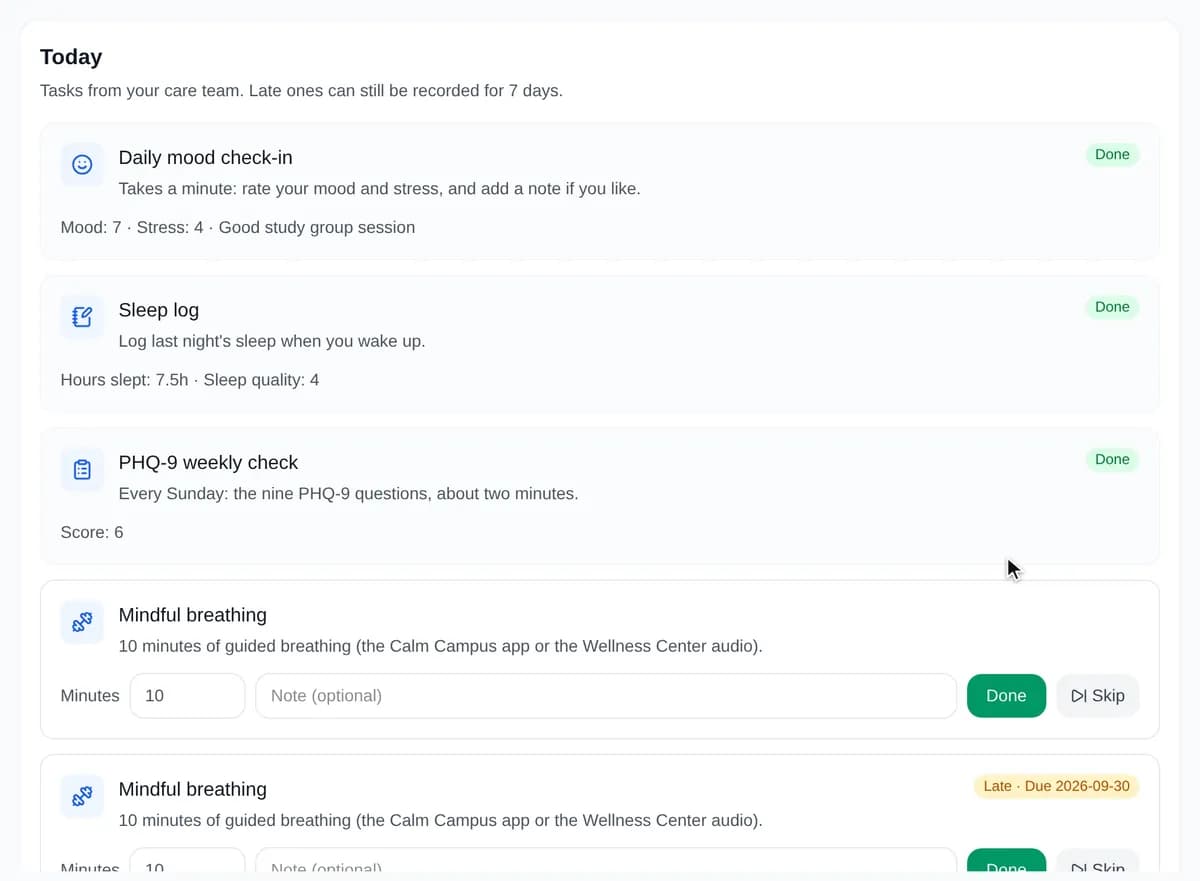Click the clipboard icon beside PHQ-9 weekly check
This screenshot has width=1200, height=881.
click(82, 469)
